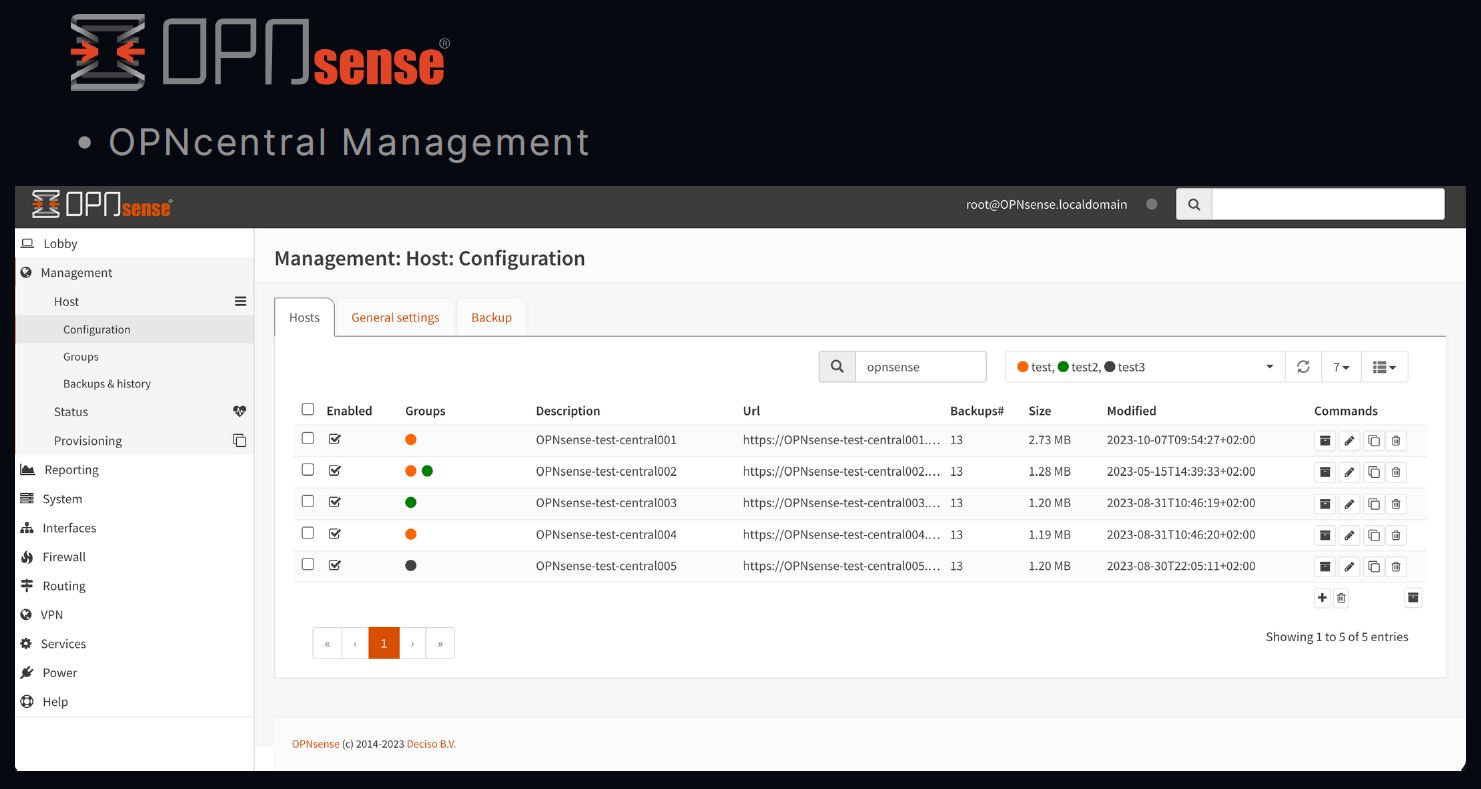Focus the top header search input
The height and width of the screenshot is (789, 1481).
1328,204
